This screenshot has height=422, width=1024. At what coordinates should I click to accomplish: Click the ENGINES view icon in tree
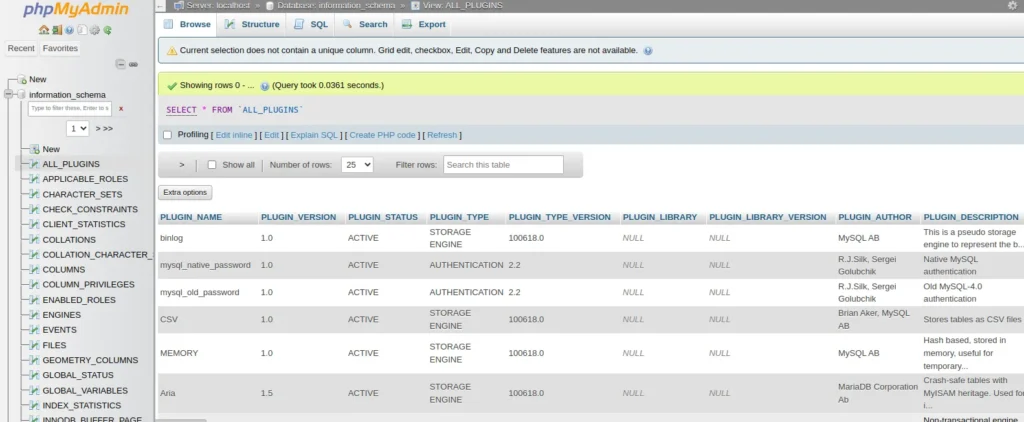click(35, 315)
